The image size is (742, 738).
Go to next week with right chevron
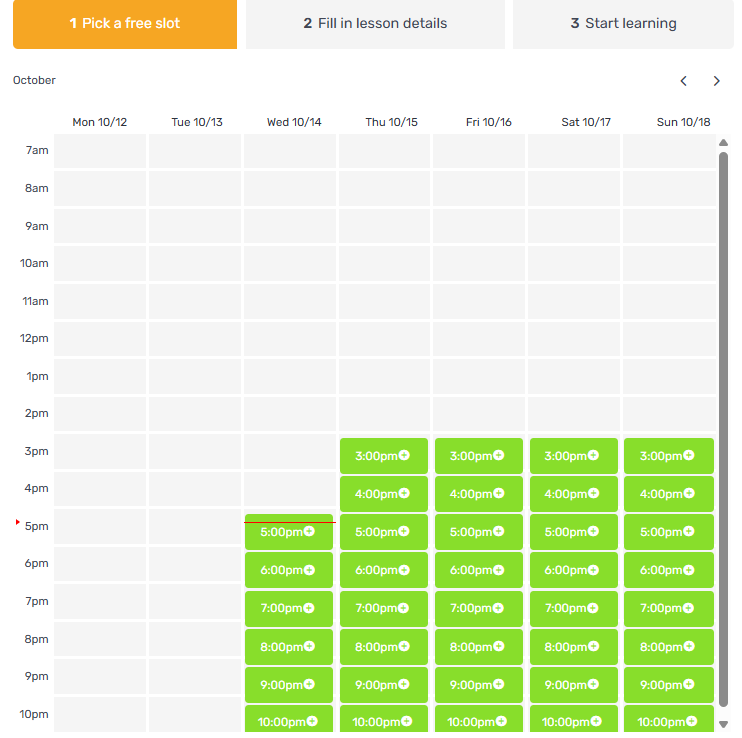pyautogui.click(x=716, y=81)
